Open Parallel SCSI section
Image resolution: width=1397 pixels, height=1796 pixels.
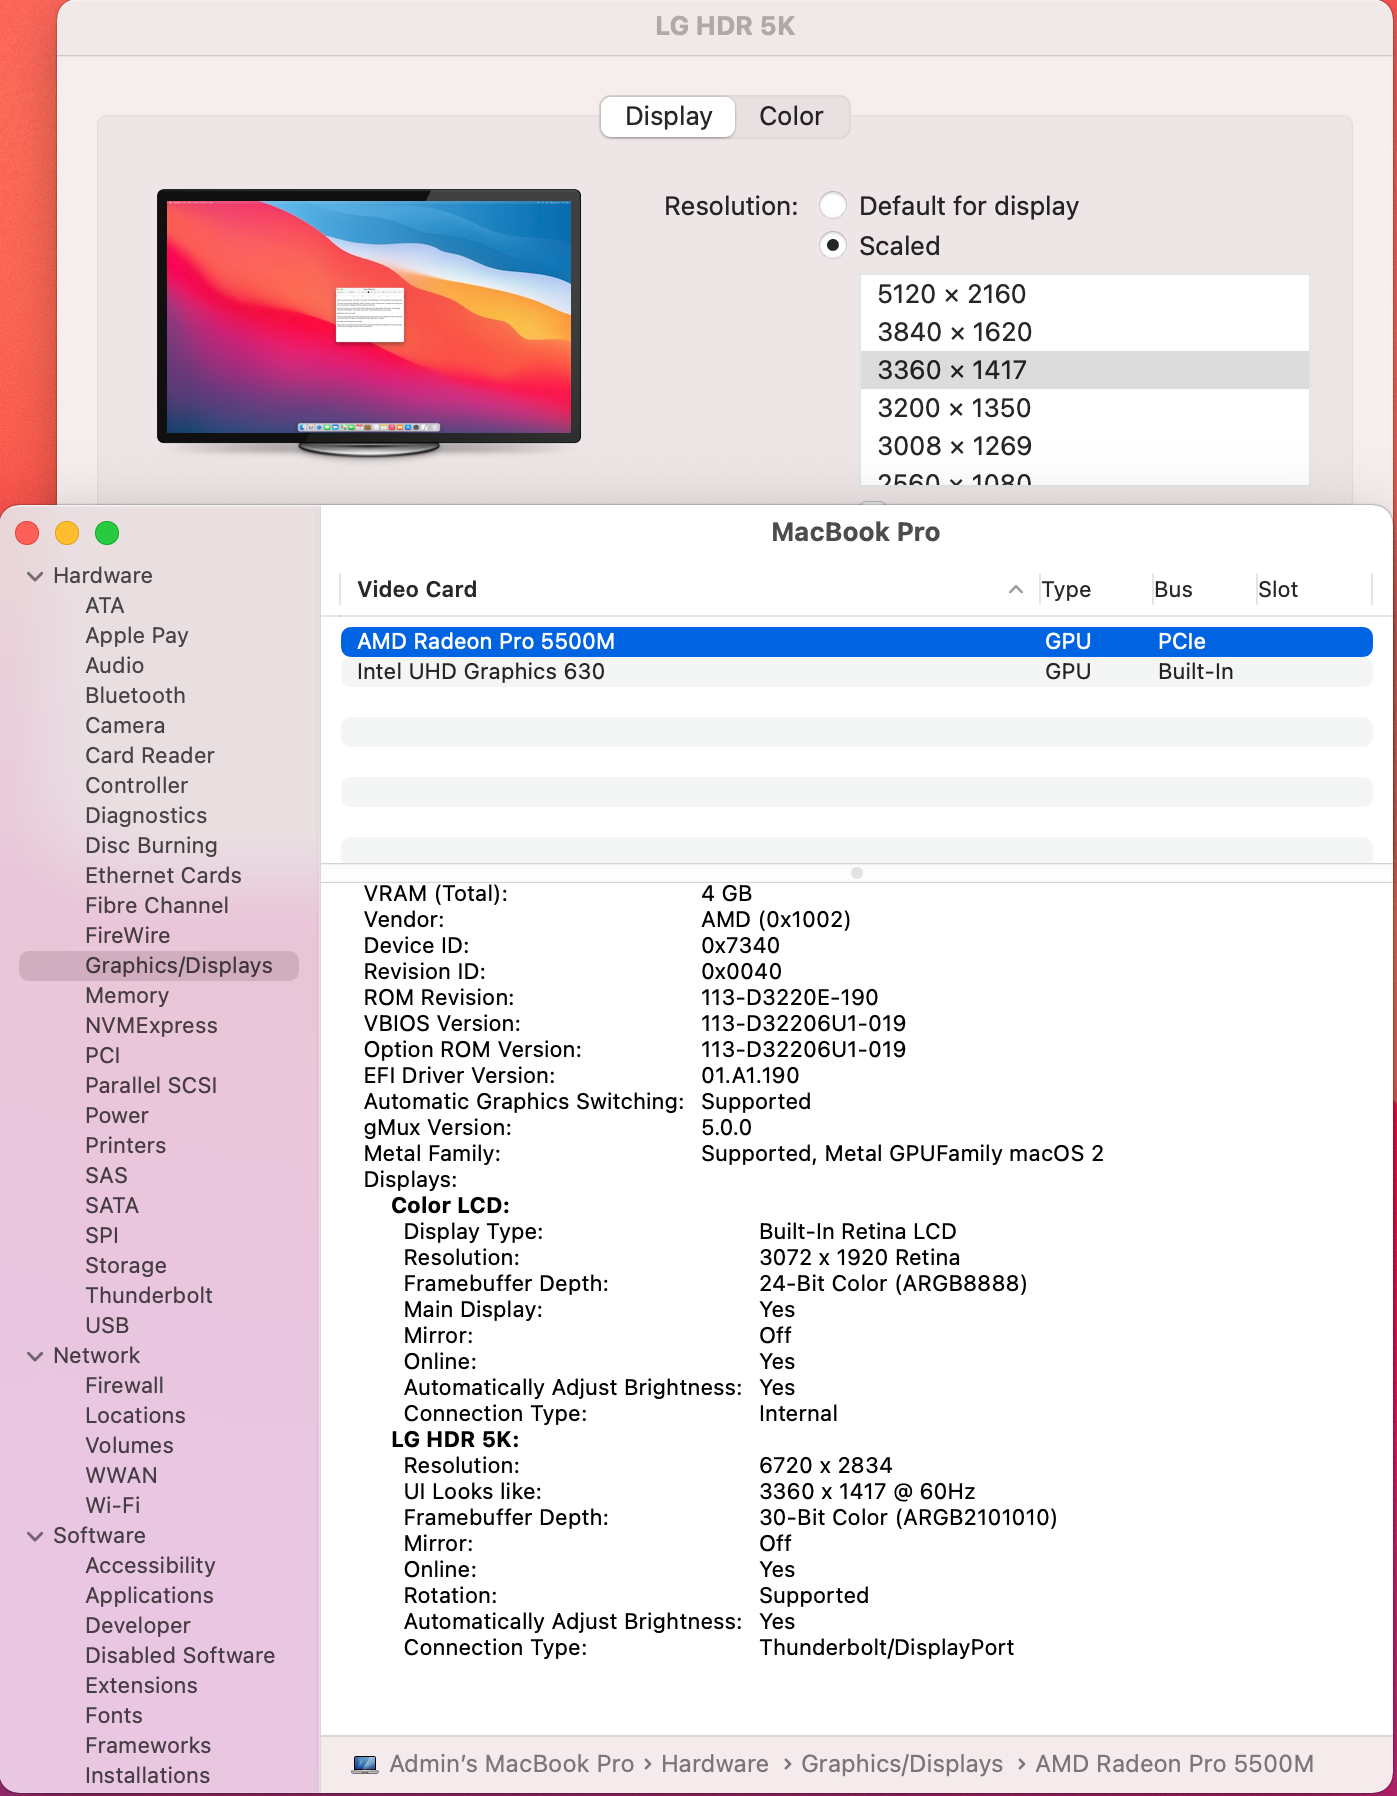[151, 1086]
